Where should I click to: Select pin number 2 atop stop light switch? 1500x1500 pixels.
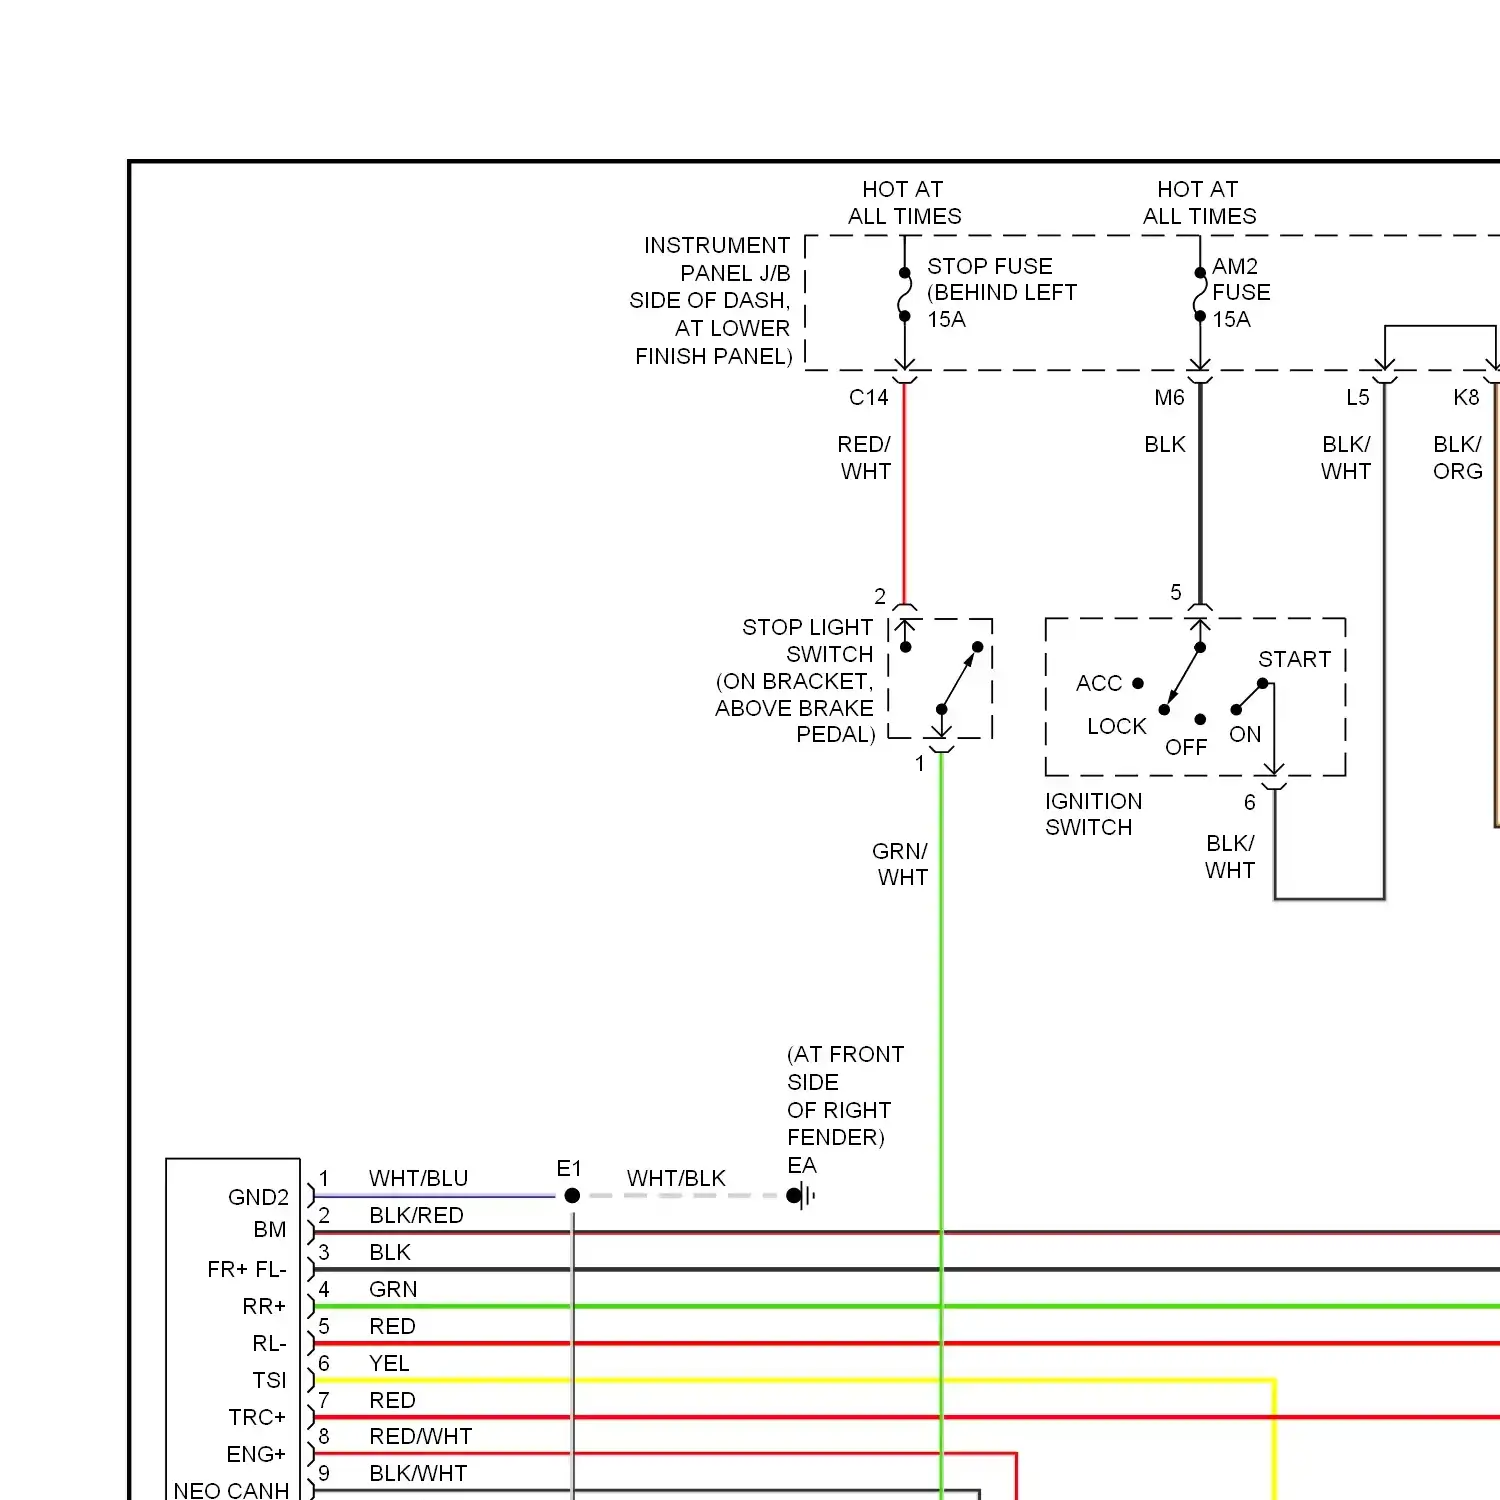coord(880,597)
